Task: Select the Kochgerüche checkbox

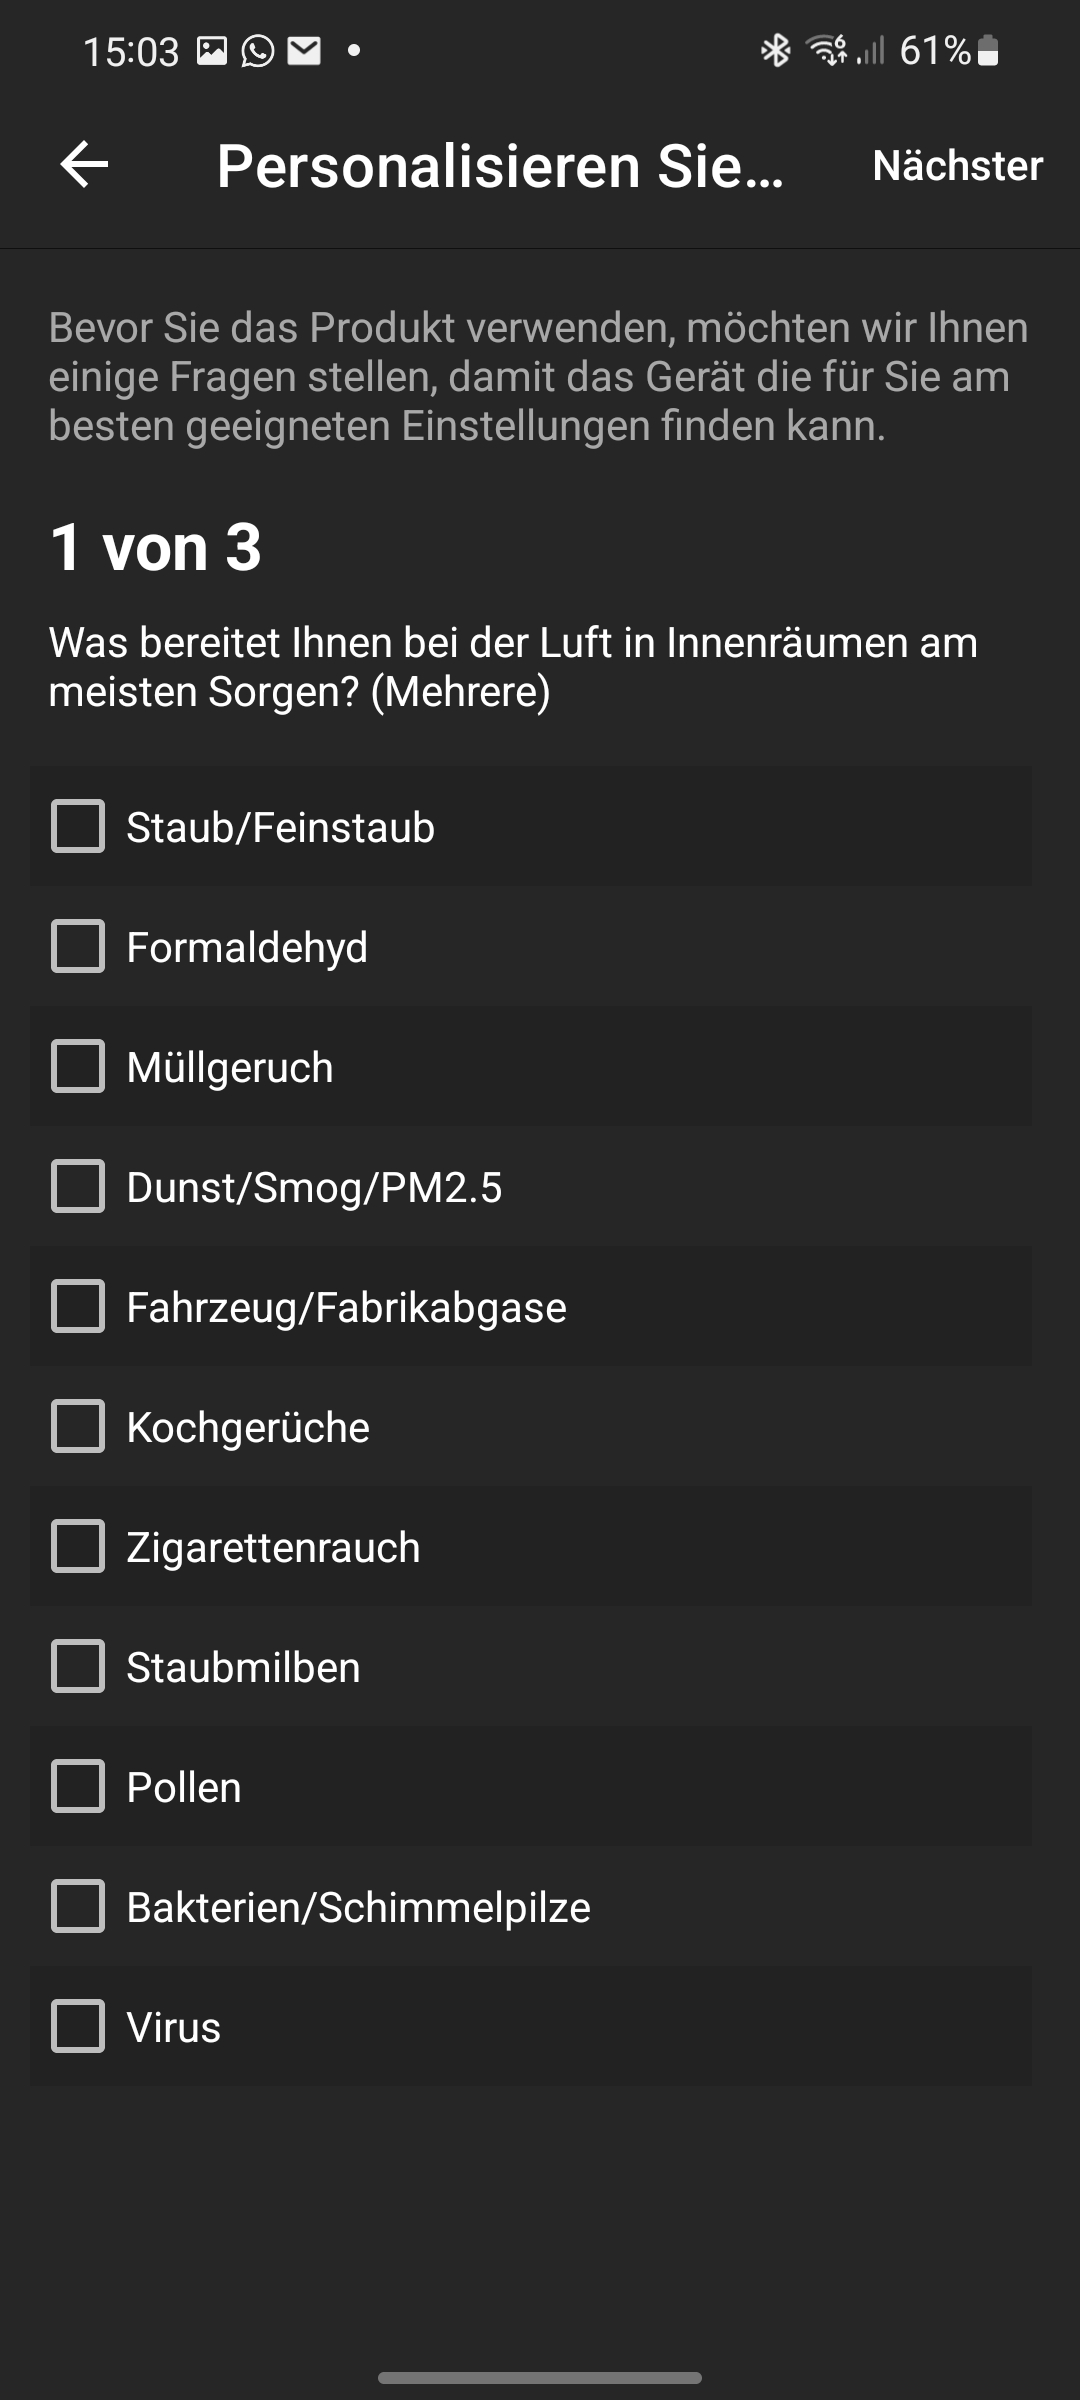Action: (x=78, y=1427)
